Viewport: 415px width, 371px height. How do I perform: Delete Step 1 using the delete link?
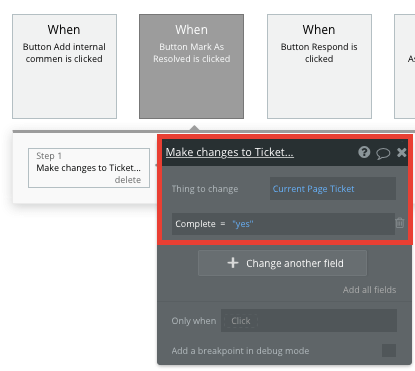(x=128, y=180)
